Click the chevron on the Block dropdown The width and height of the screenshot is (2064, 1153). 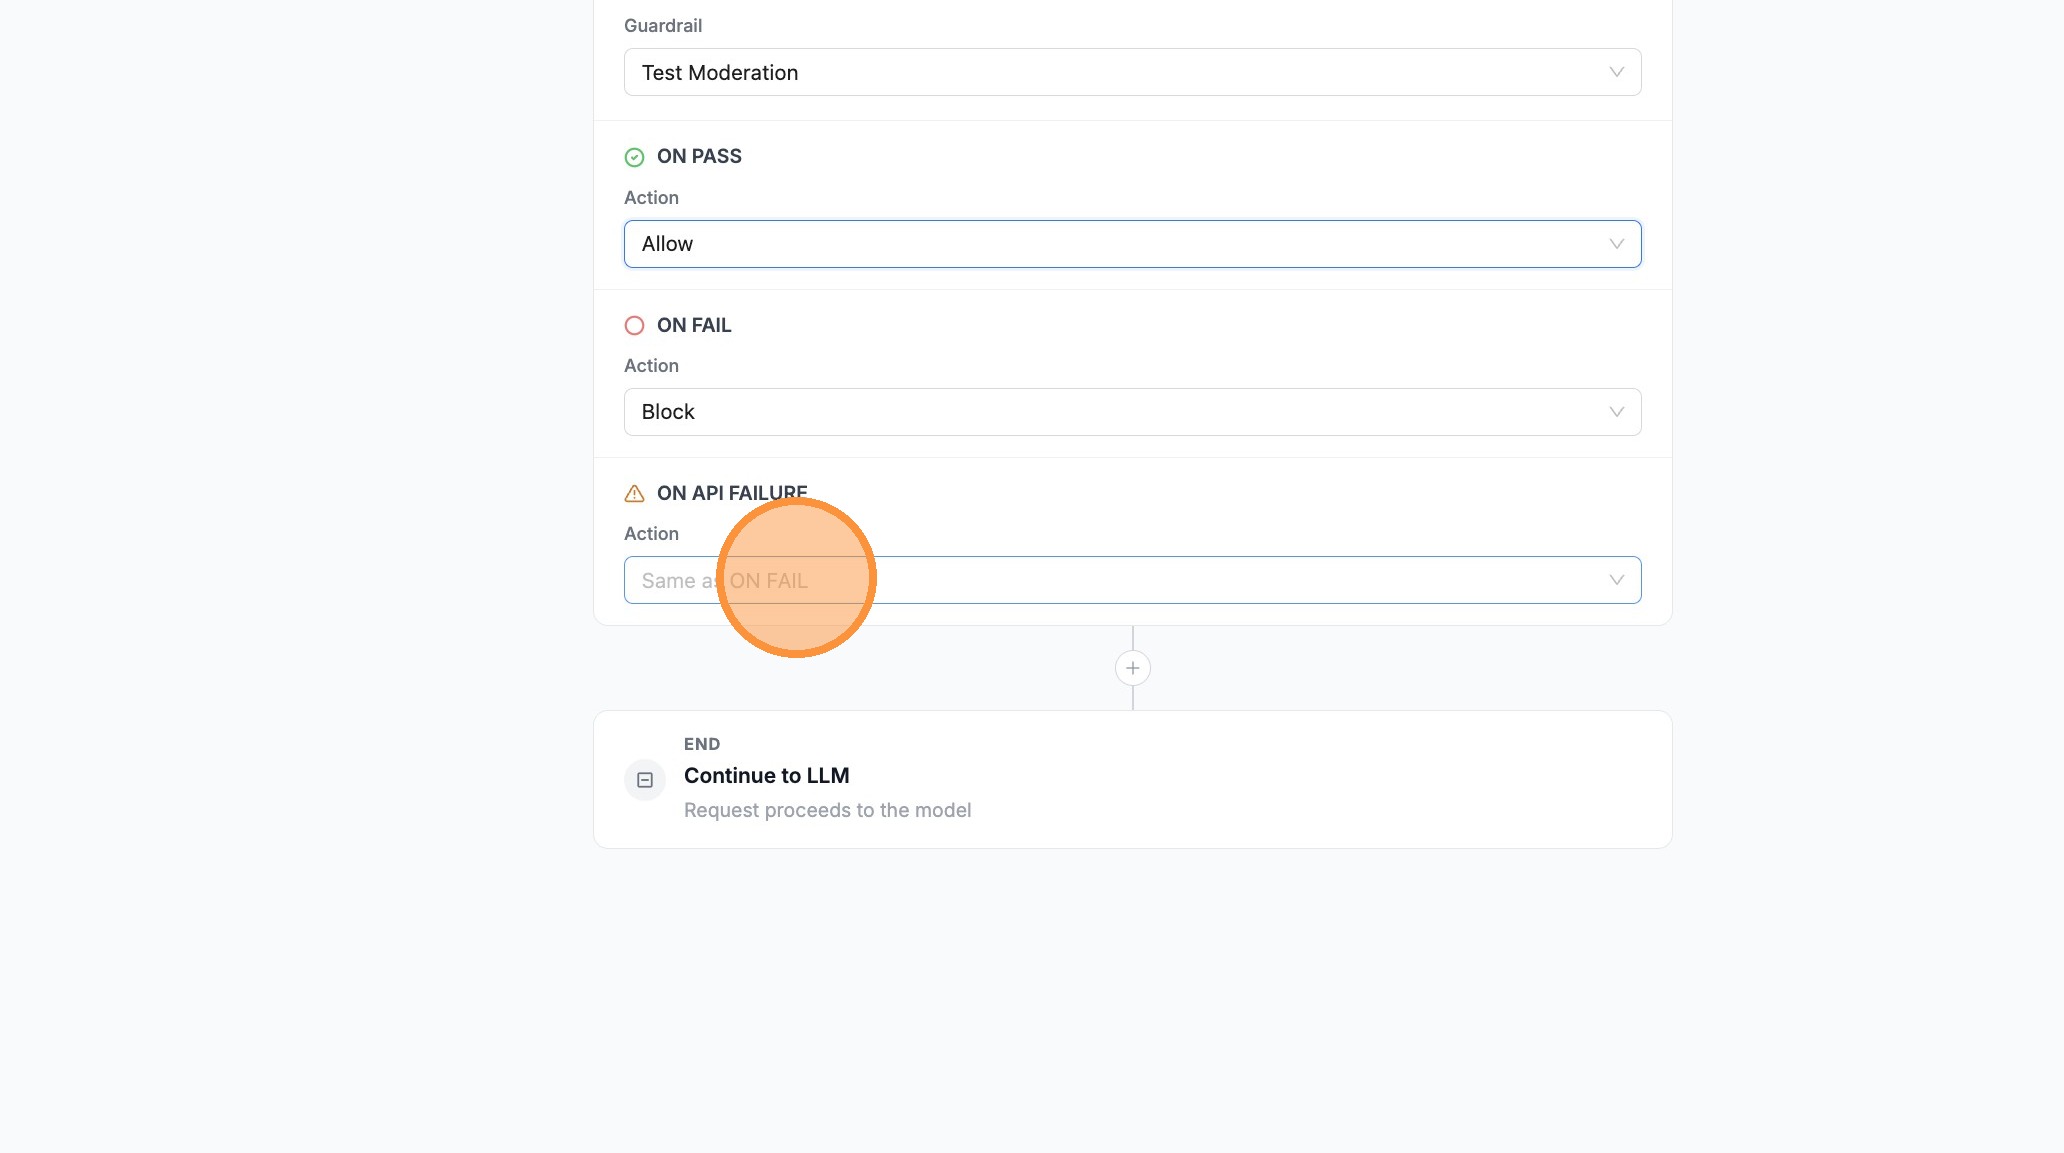point(1617,411)
